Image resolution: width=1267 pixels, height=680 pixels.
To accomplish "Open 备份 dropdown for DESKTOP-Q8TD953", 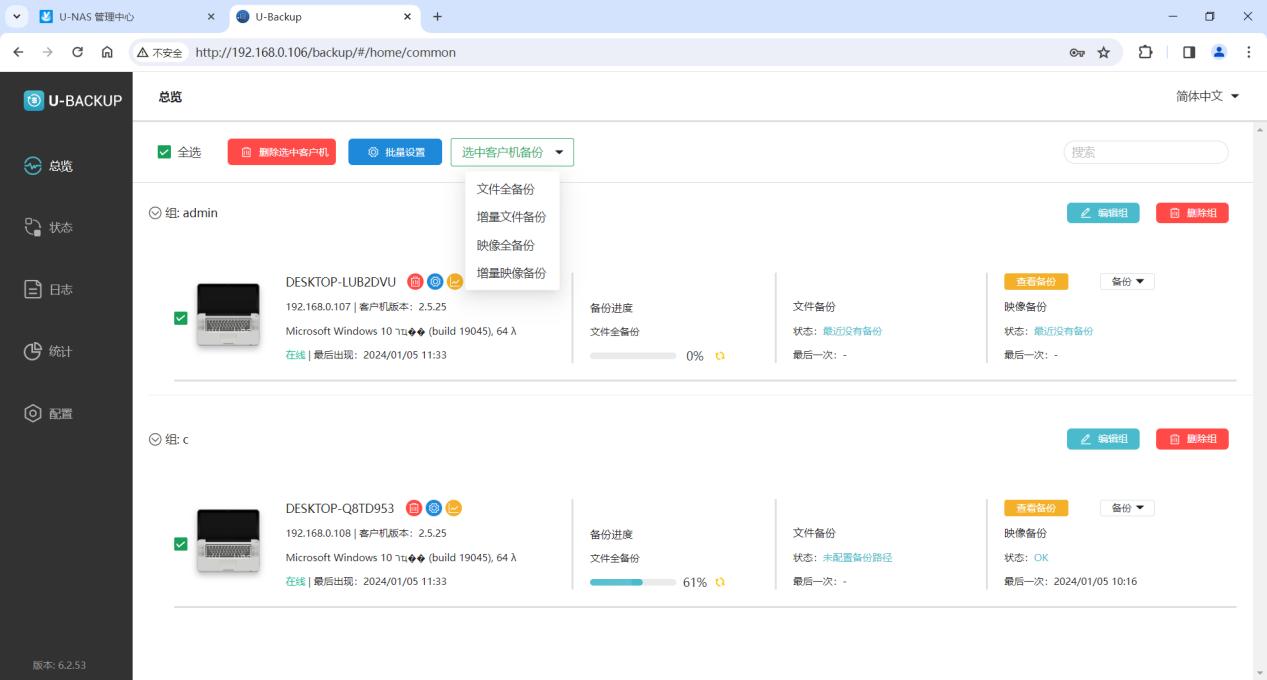I will click(1127, 508).
